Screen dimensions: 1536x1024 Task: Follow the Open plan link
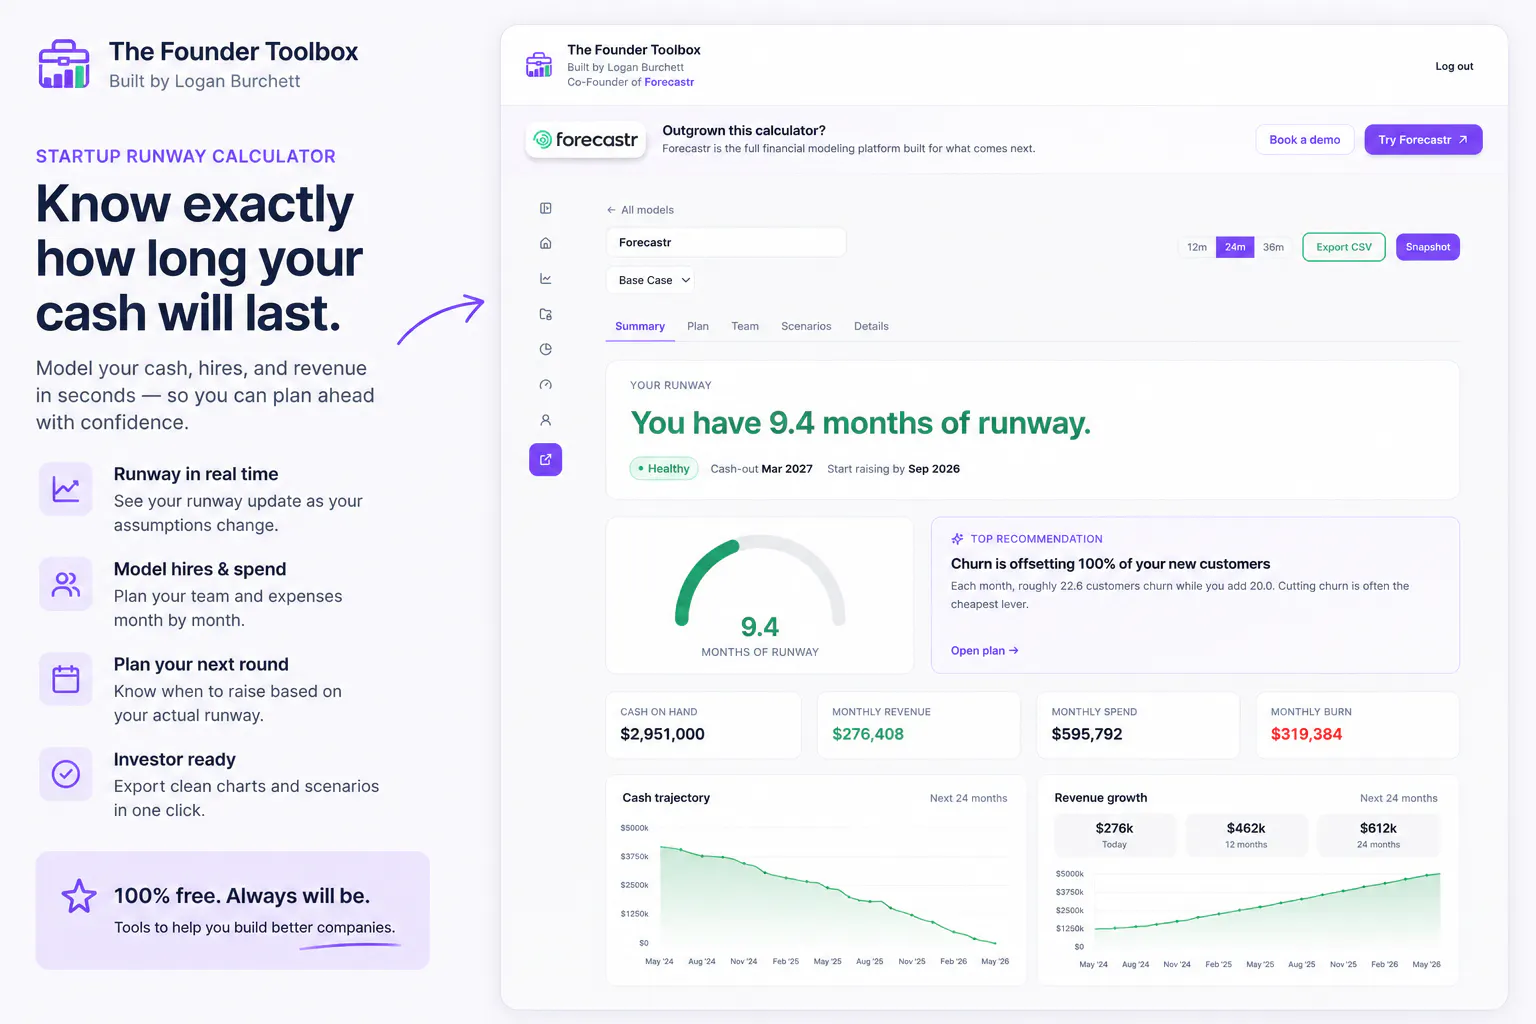click(x=984, y=650)
